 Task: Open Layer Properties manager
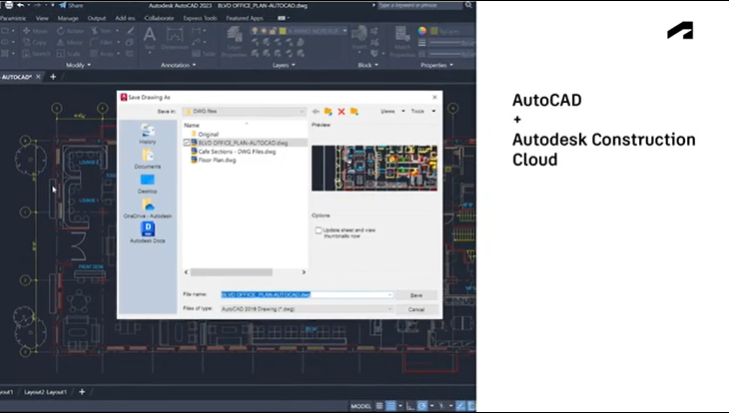point(234,42)
